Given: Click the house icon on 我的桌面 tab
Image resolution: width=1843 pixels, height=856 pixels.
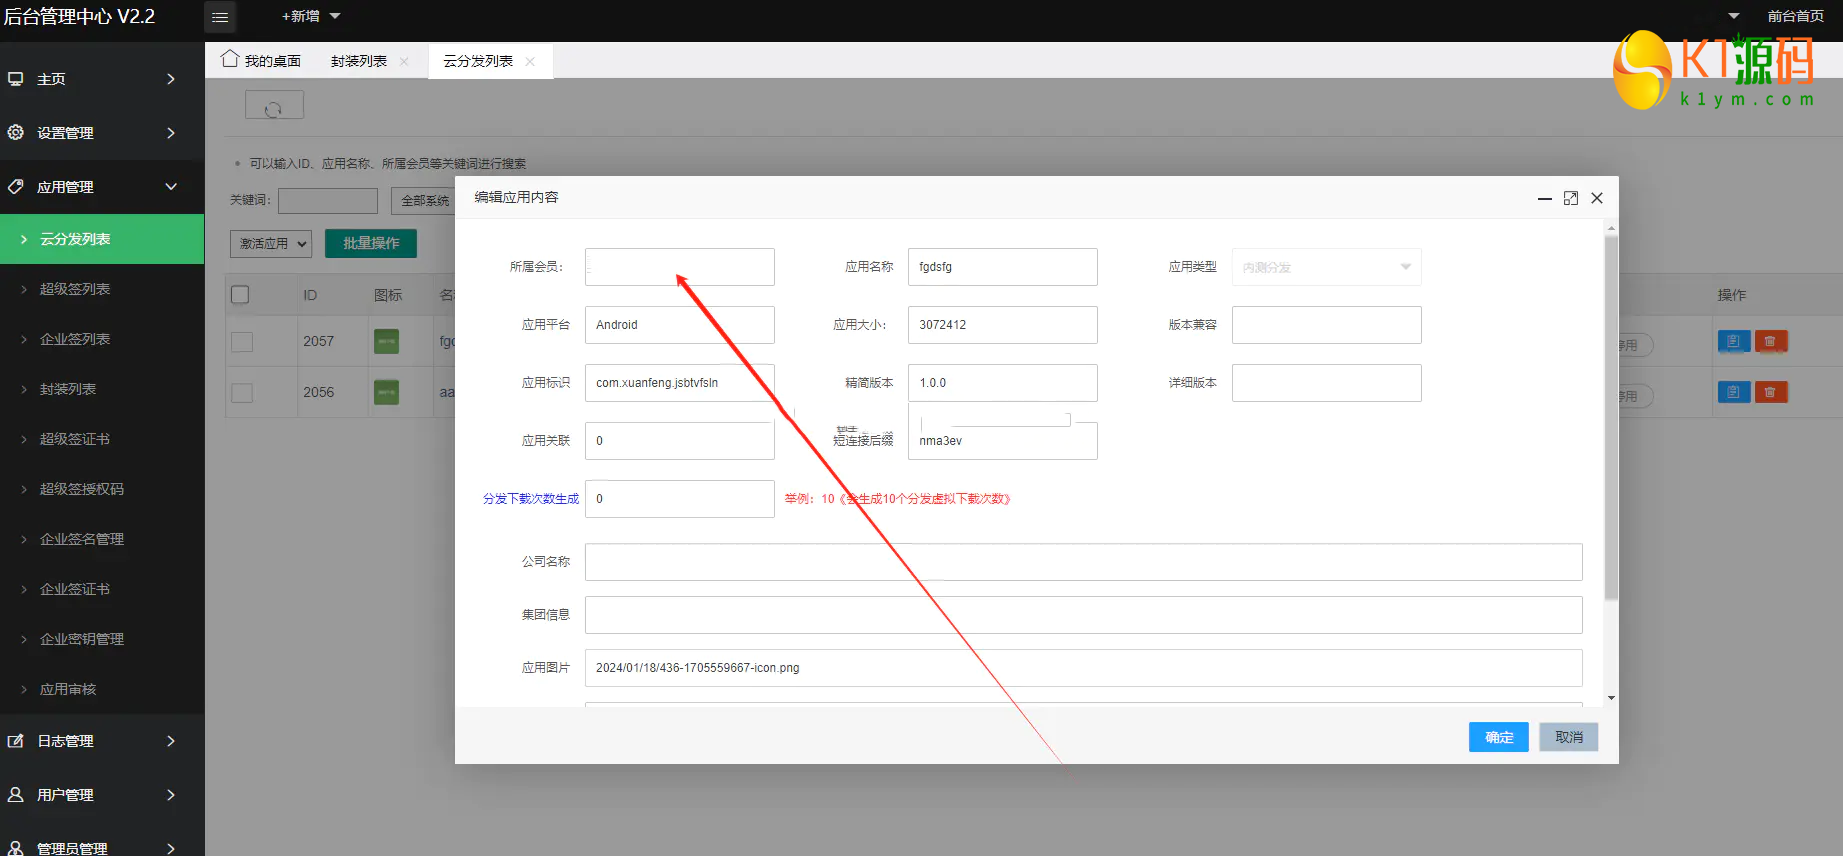Looking at the screenshot, I should (x=230, y=59).
